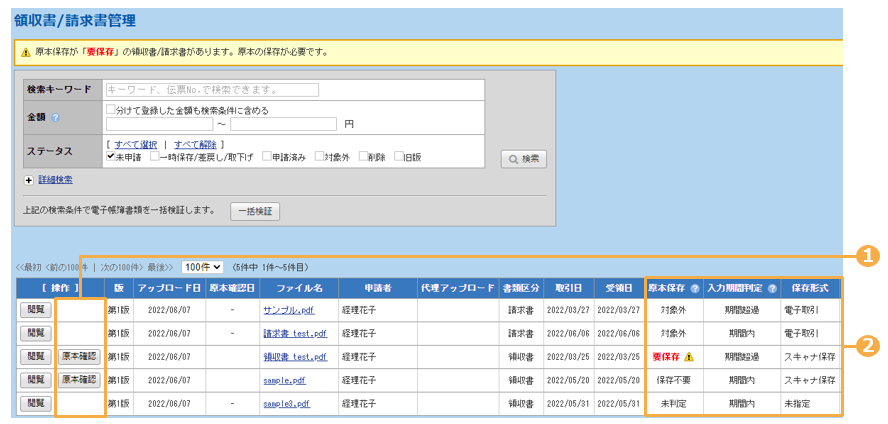Click the warning icon next to 要保存
888x424 pixels.
coord(688,356)
